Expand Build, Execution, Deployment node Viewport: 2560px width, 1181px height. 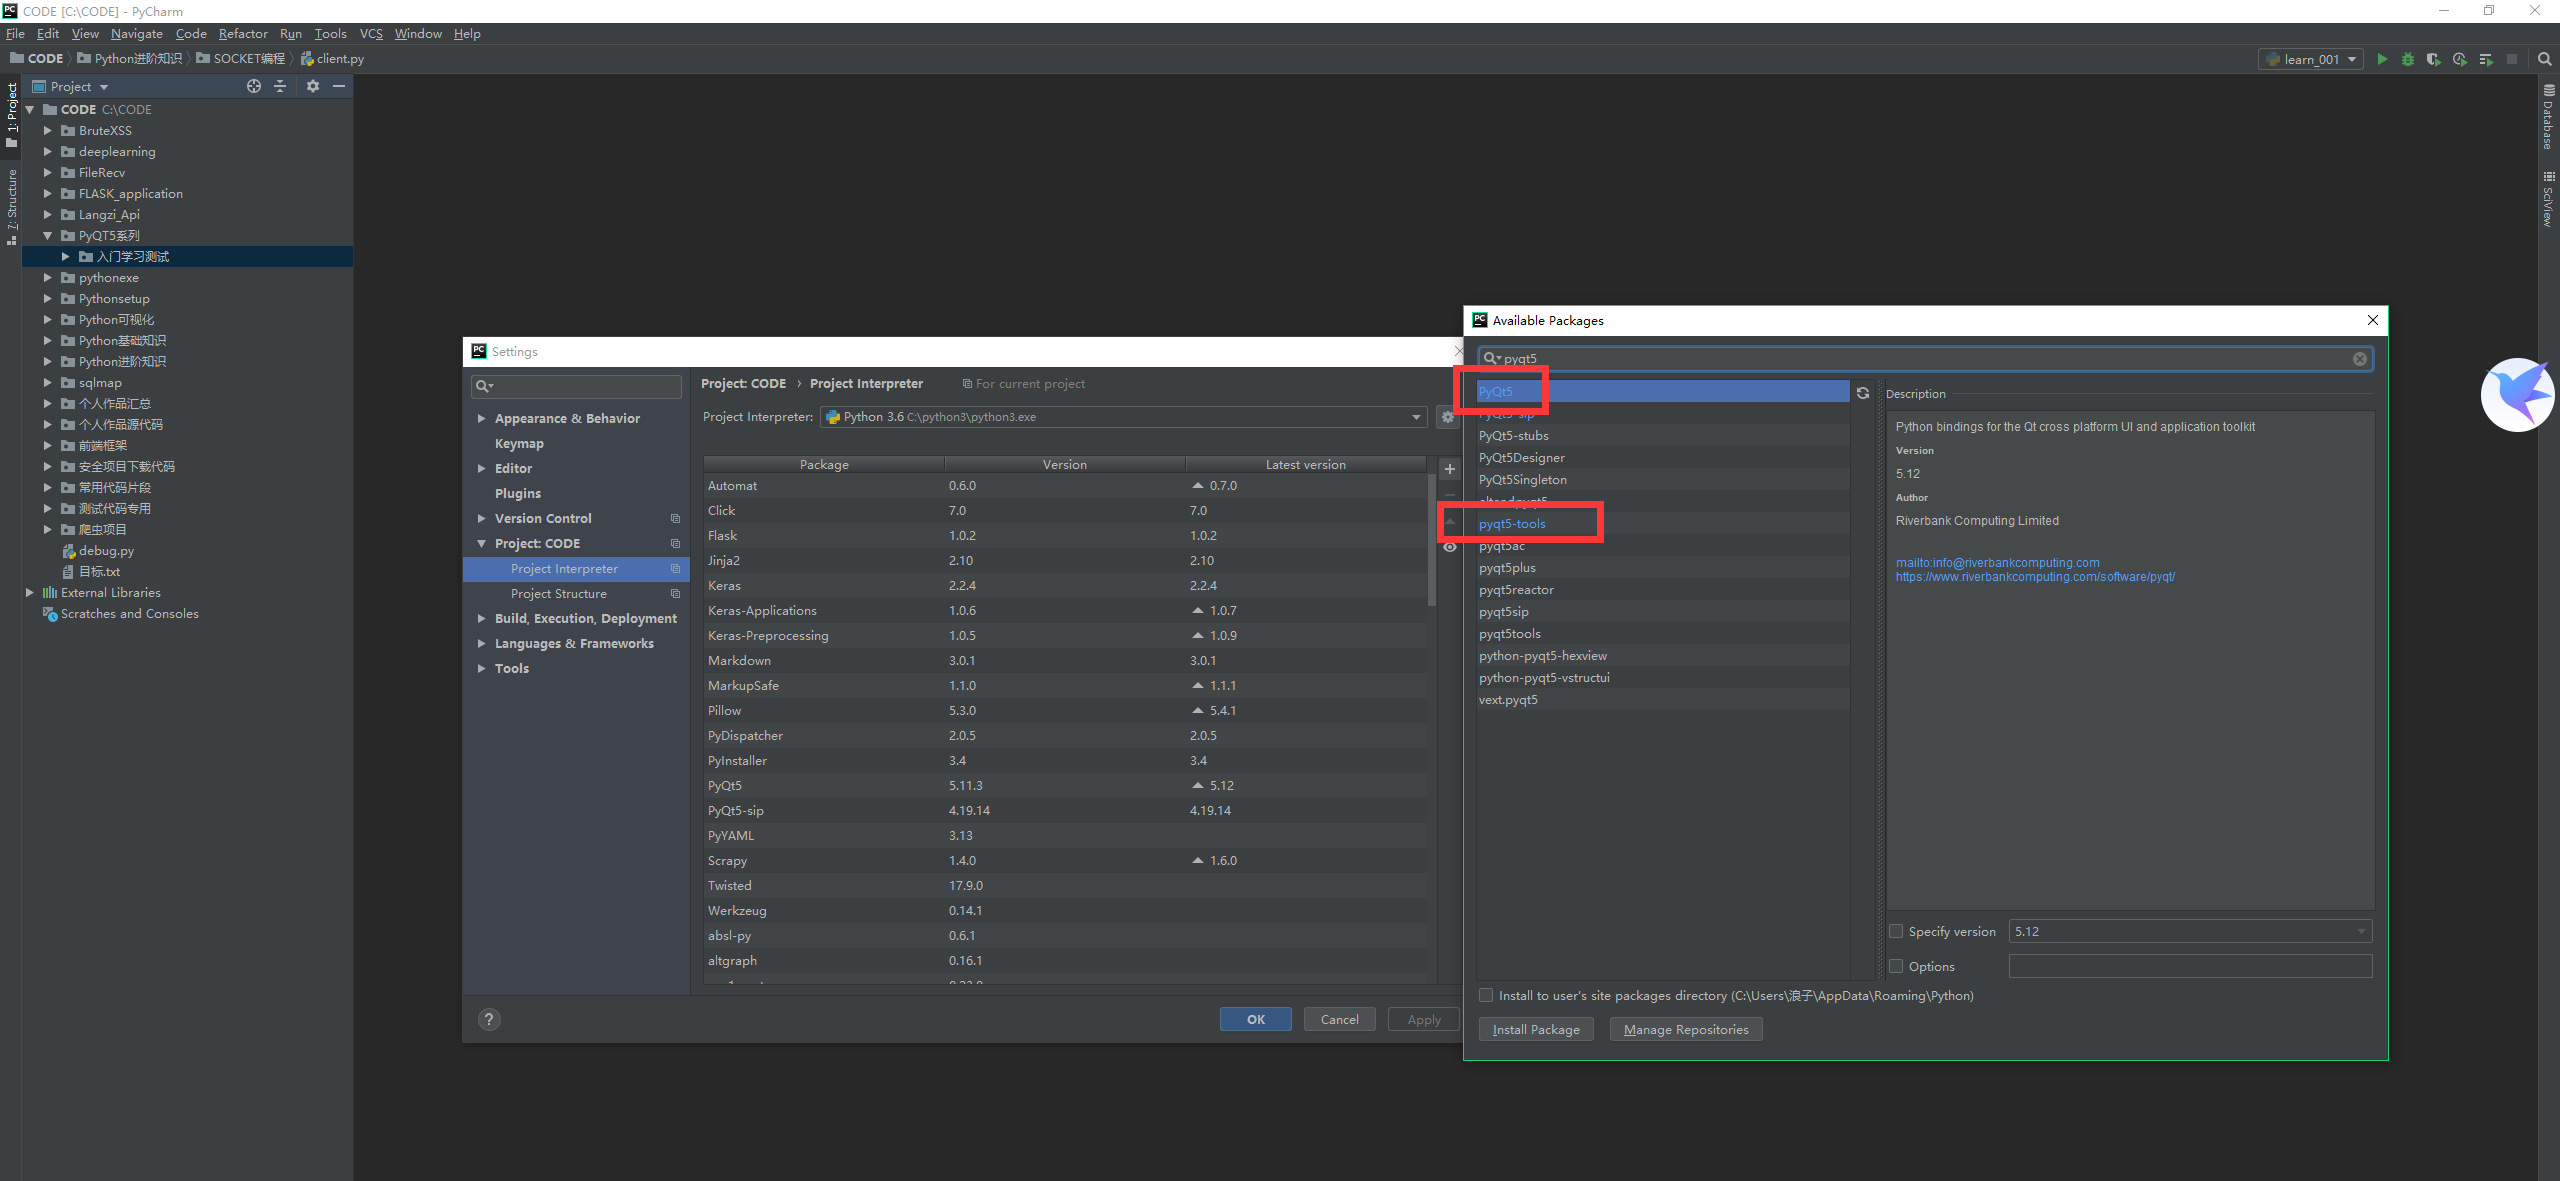point(482,618)
